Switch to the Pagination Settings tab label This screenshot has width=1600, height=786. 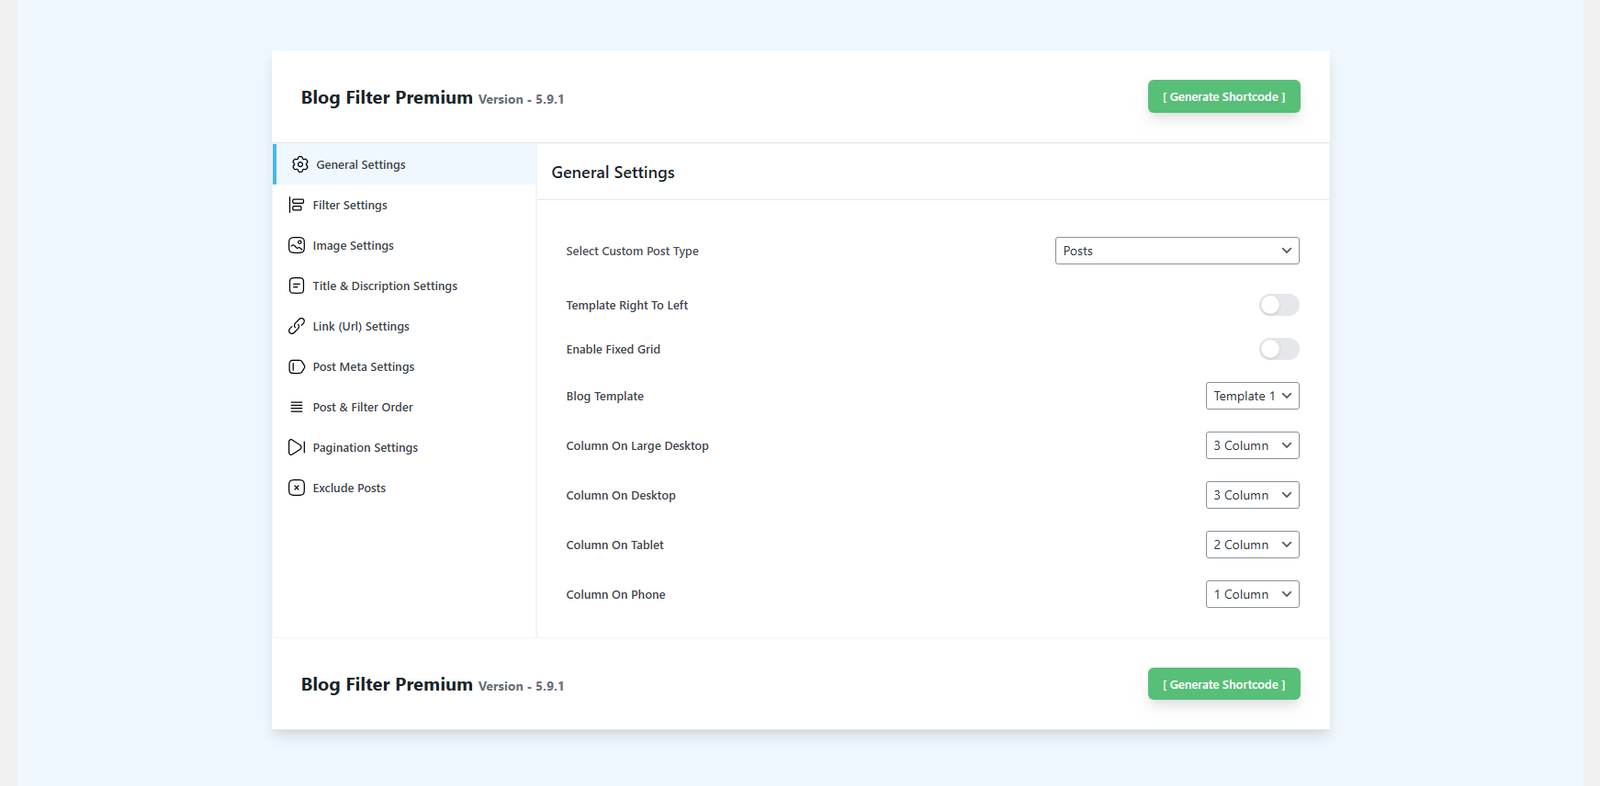click(x=365, y=448)
